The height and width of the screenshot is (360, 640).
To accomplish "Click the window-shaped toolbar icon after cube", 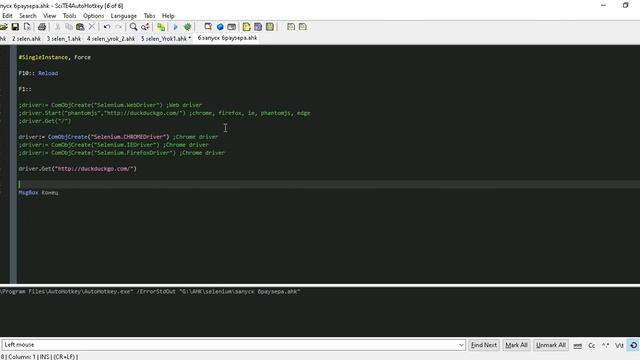I will [231, 27].
